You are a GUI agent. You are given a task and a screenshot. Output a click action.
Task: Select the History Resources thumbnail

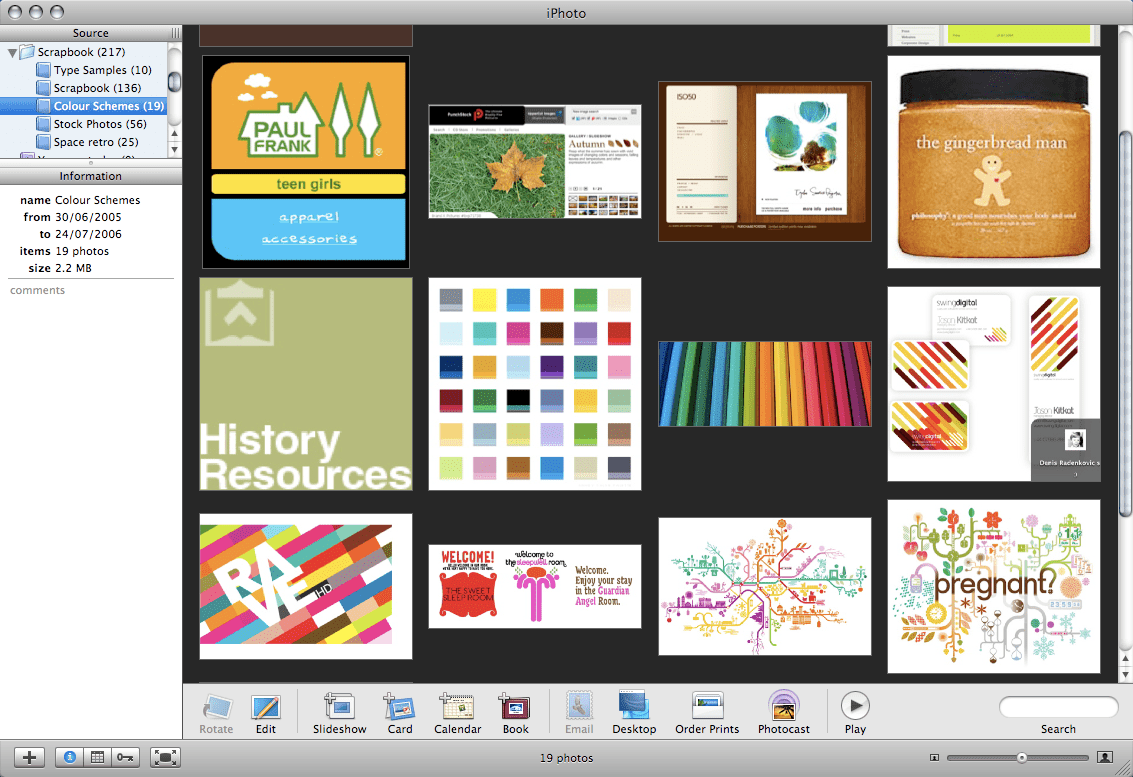306,384
